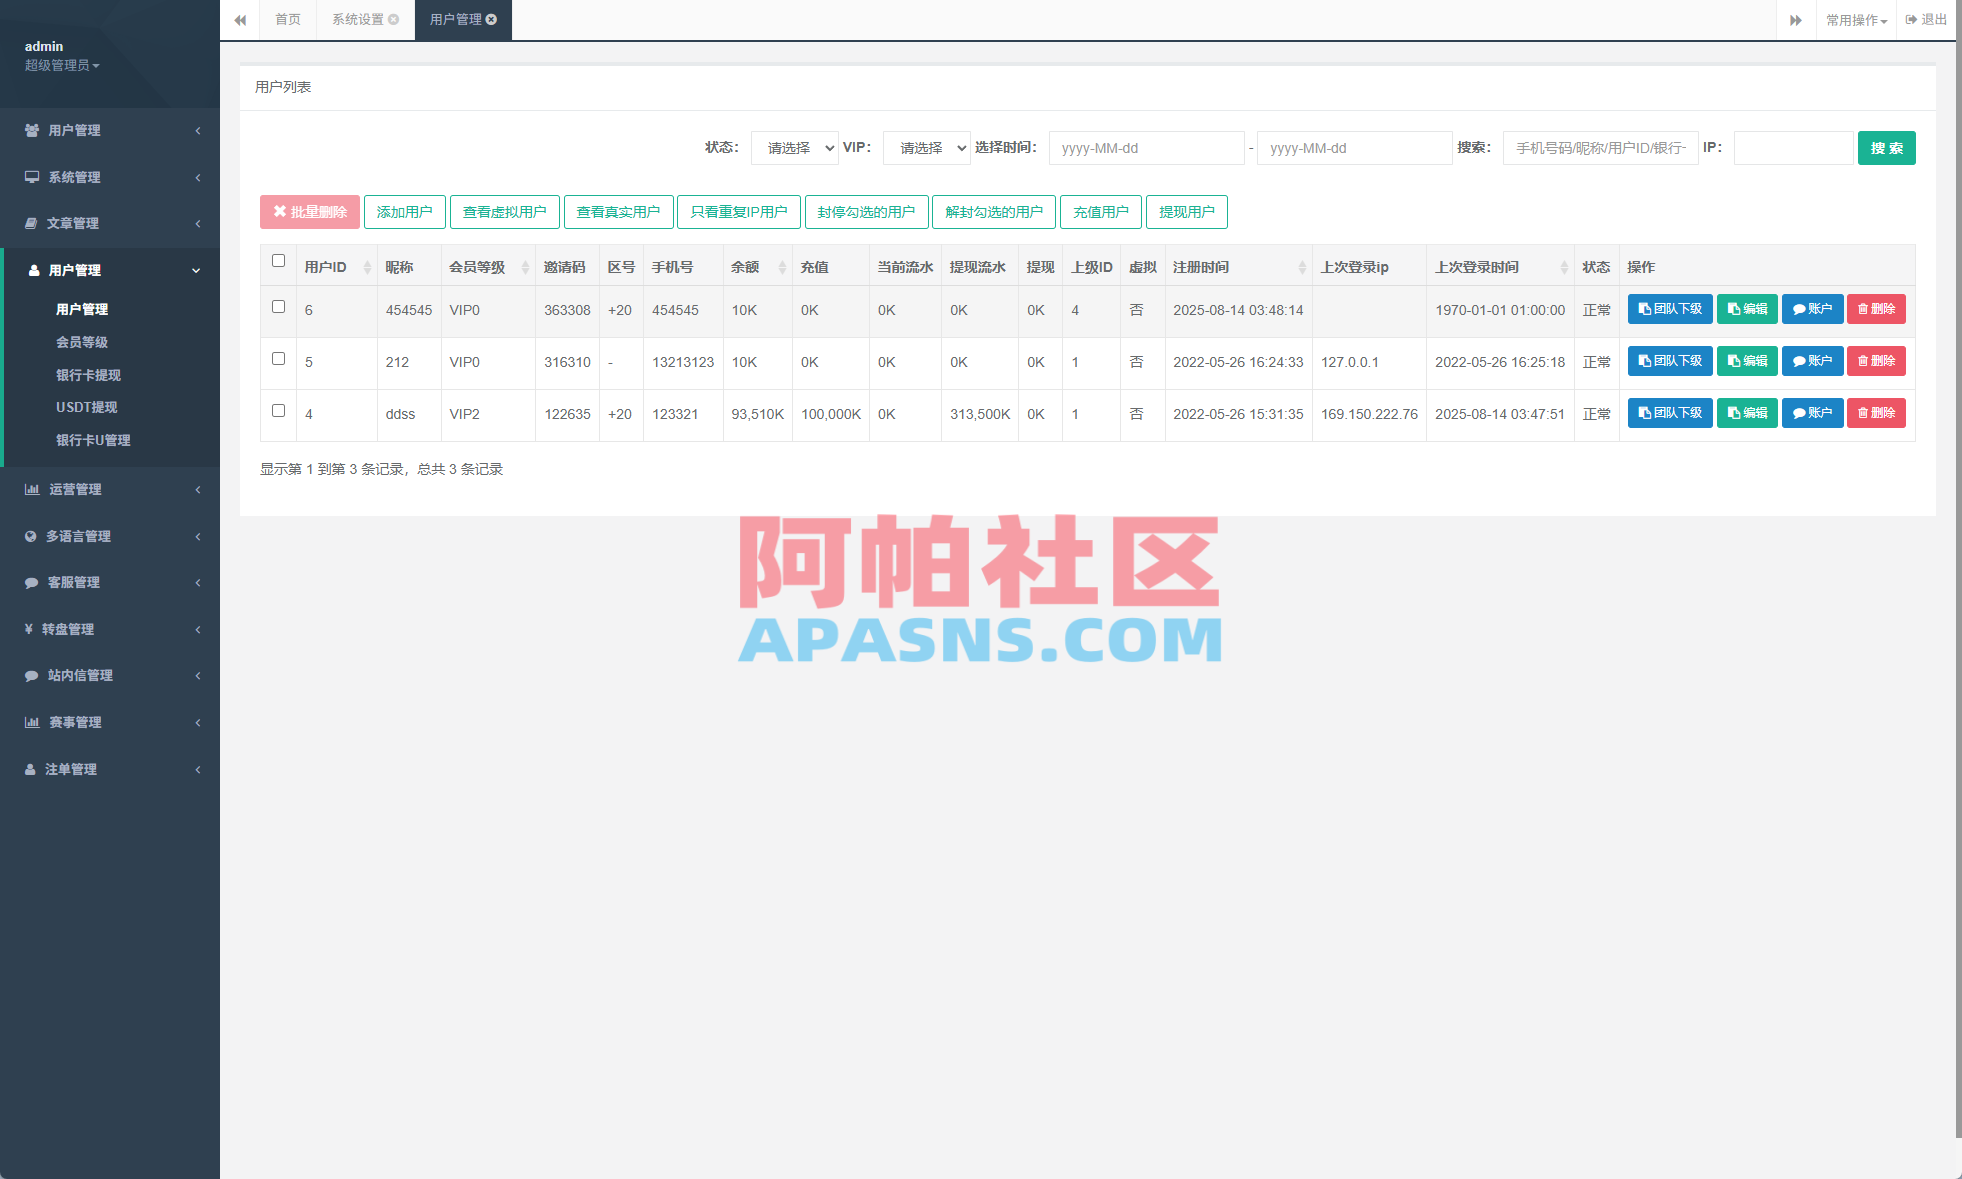This screenshot has height=1179, width=1962.
Task: Open the 注单管理 person icon
Action: [29, 769]
